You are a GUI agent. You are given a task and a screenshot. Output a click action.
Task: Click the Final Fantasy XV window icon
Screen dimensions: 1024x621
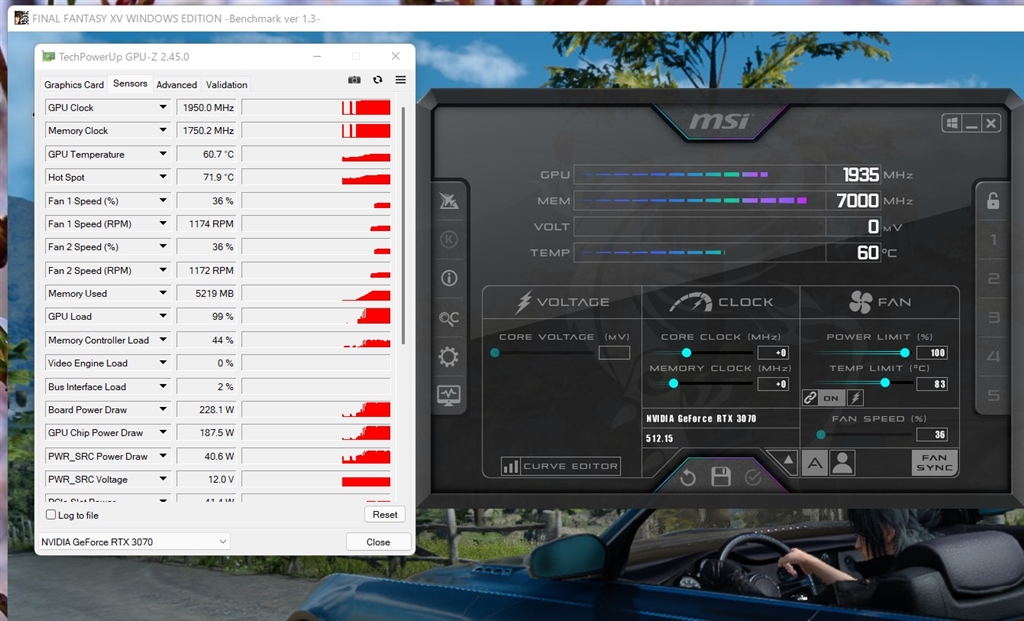[x=21, y=18]
